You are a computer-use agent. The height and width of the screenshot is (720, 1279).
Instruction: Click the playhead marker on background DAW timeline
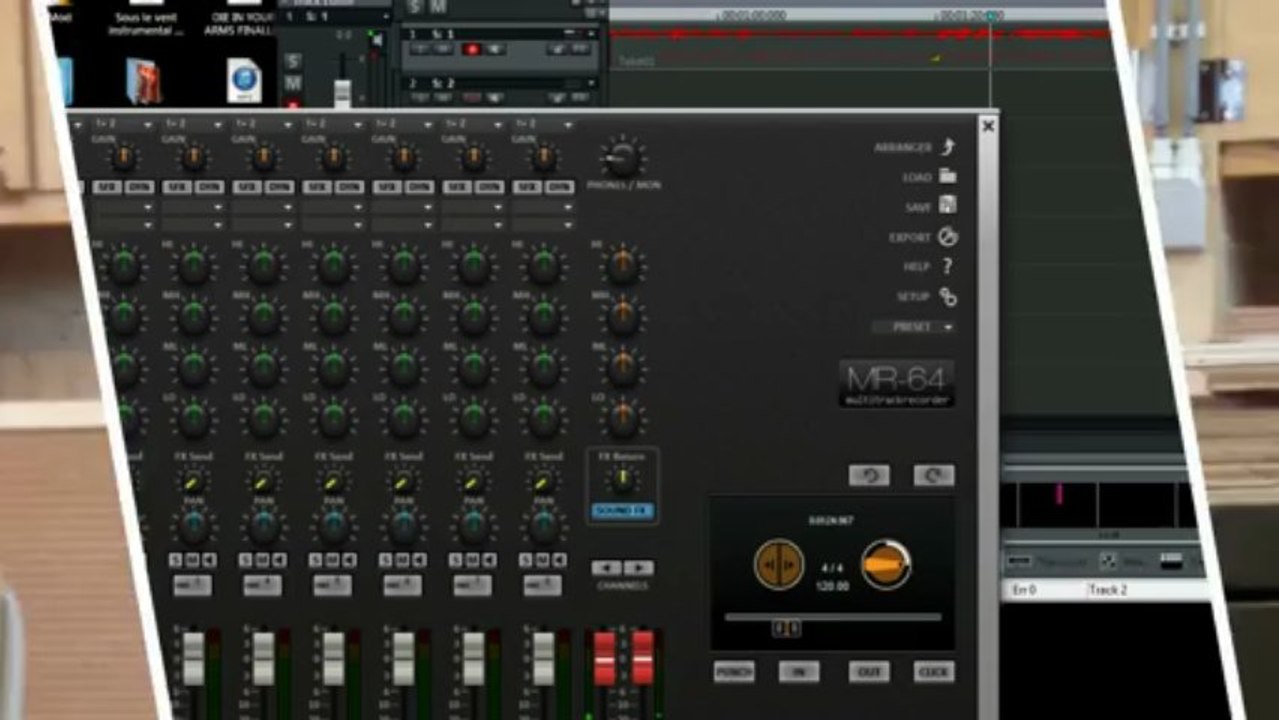[990, 16]
